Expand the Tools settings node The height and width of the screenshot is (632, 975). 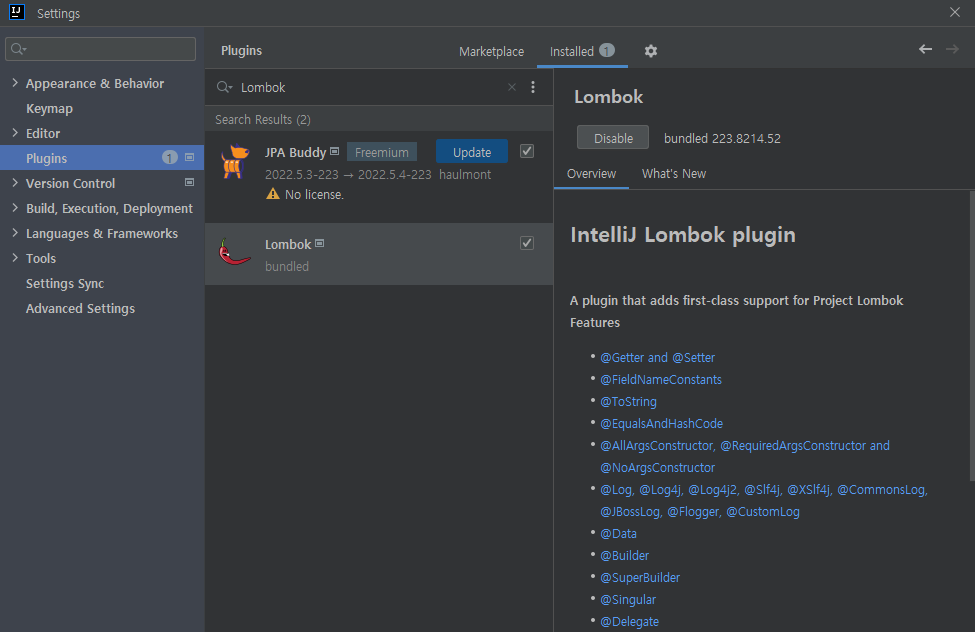tap(15, 258)
